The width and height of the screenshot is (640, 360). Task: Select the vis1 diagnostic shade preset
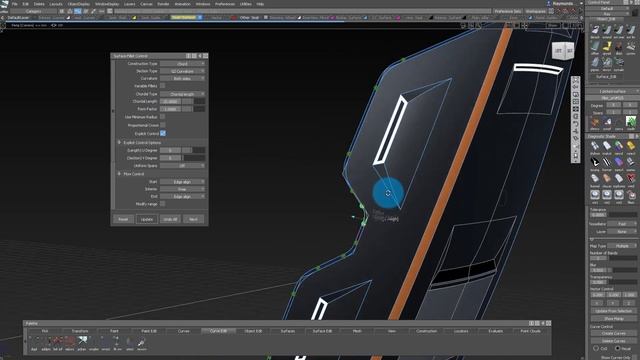(595, 196)
